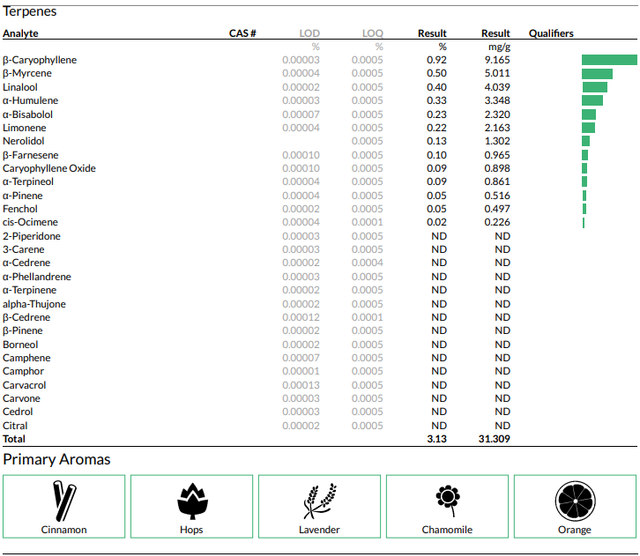640x556 pixels.
Task: Click the Qualifiers column header
Action: 551,33
